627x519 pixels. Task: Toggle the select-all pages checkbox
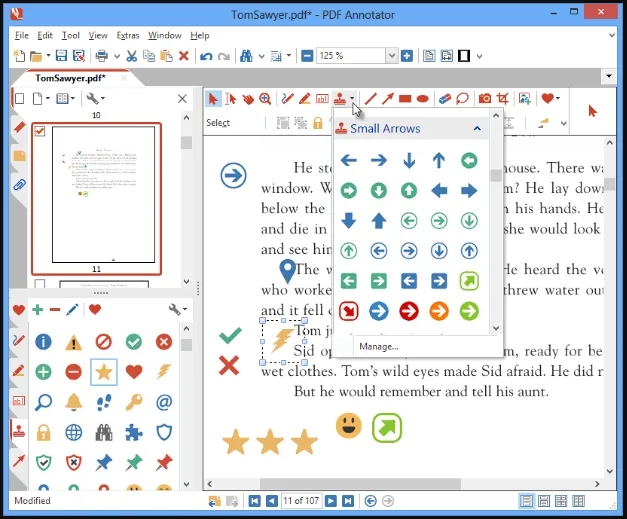pyautogui.click(x=19, y=98)
